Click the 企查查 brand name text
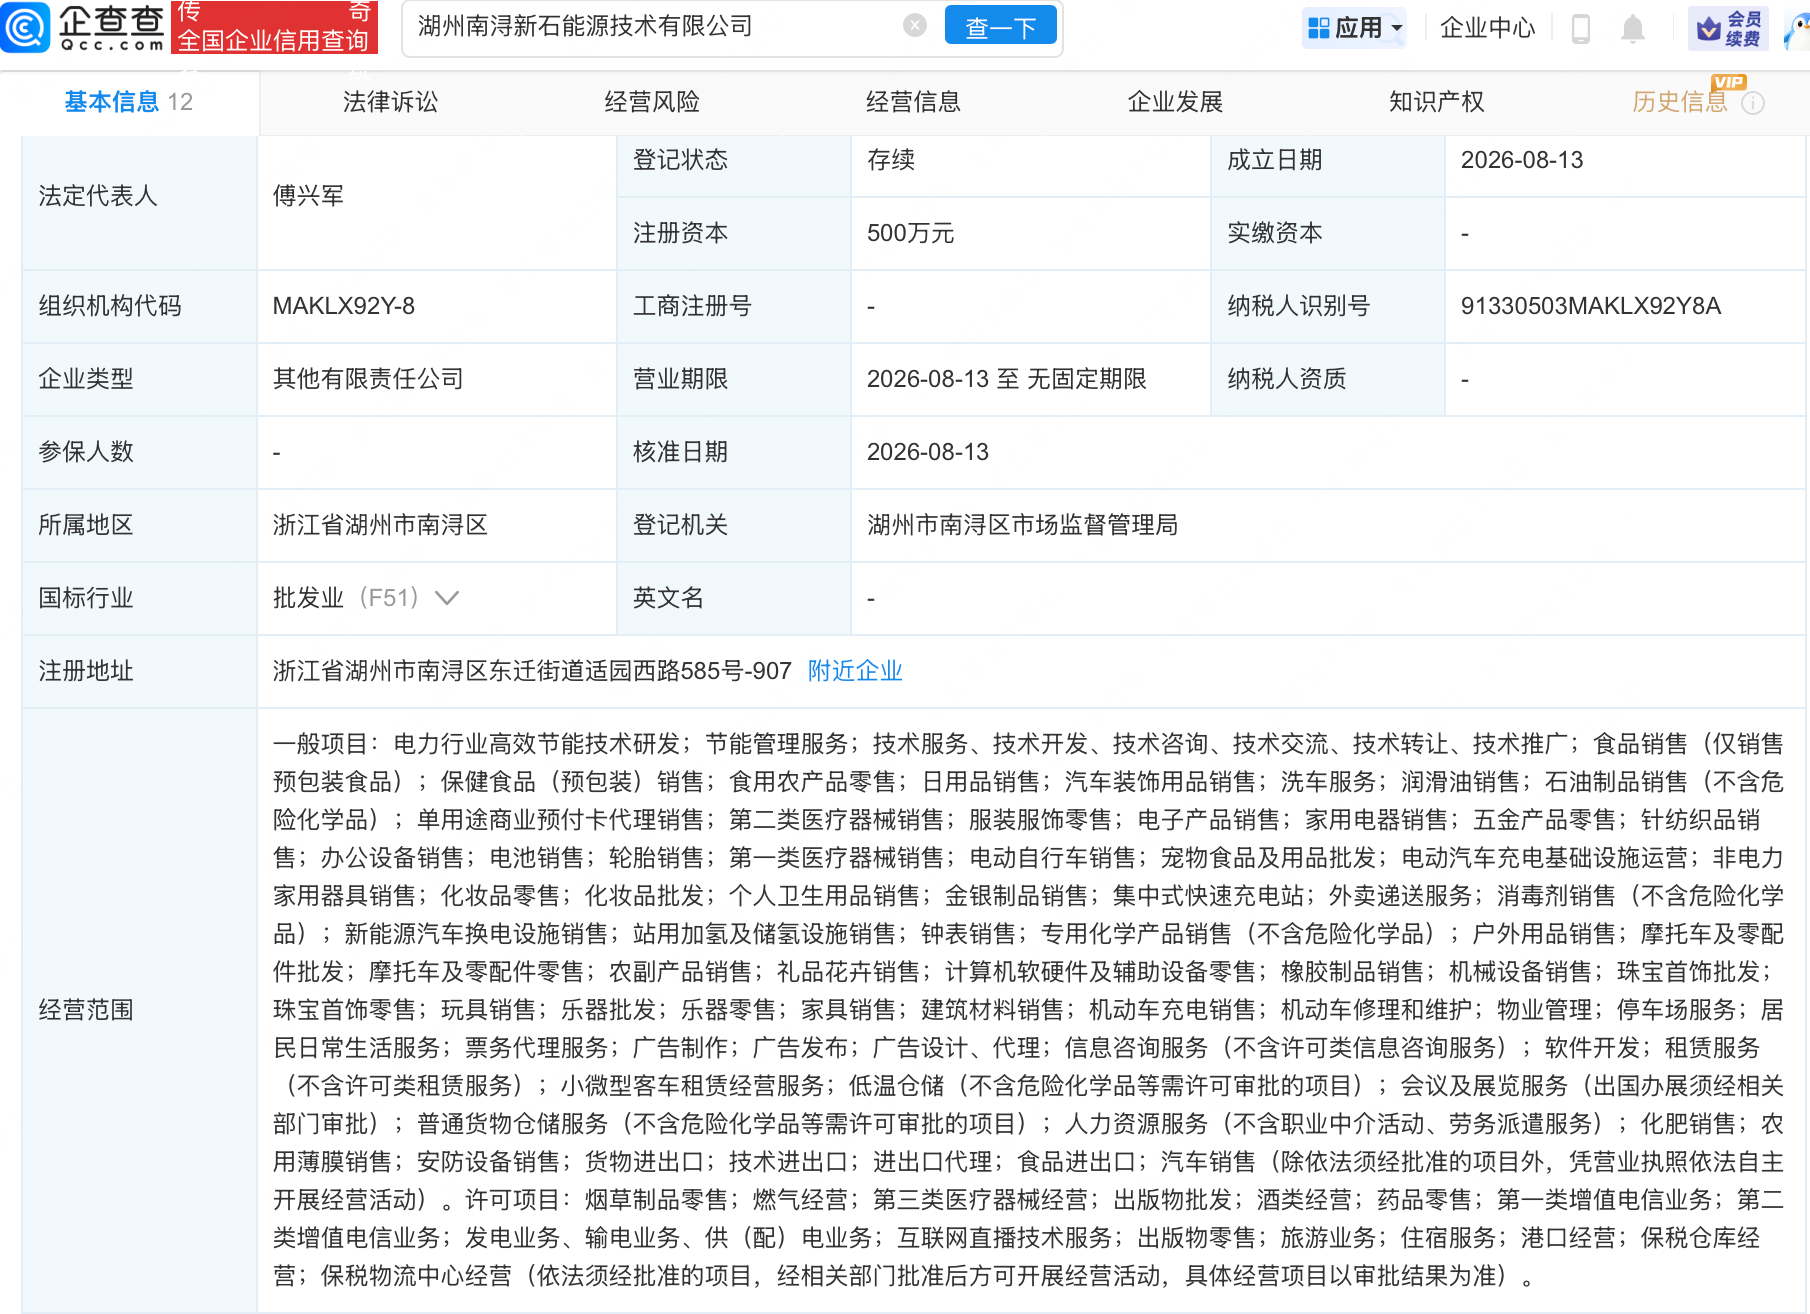Viewport: 1810px width, 1314px height. point(111,20)
